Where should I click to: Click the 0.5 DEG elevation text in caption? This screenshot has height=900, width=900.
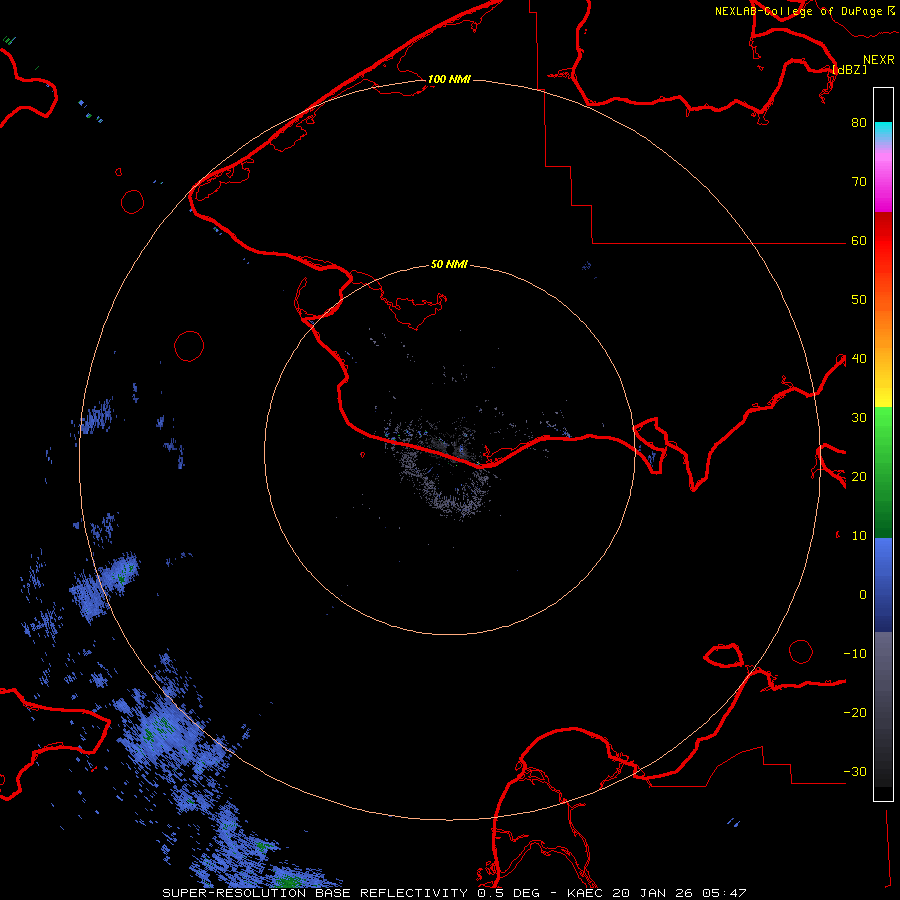click(x=509, y=893)
